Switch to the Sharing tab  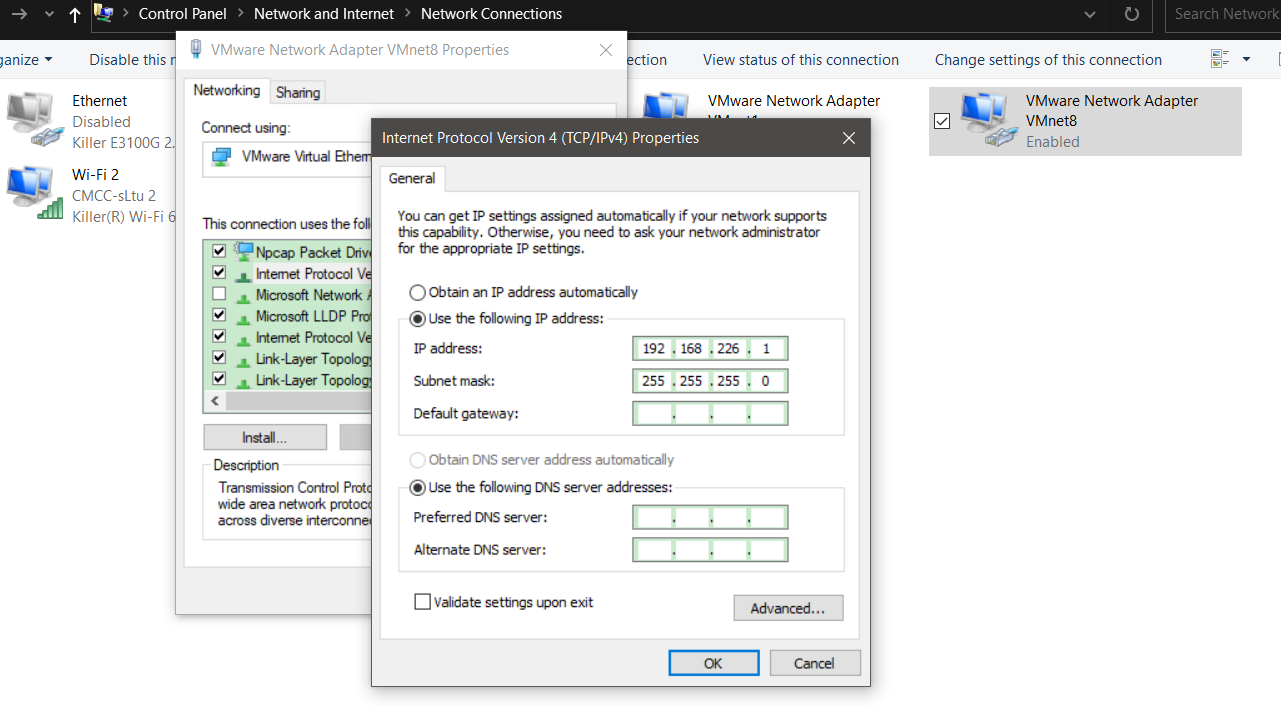tap(298, 93)
